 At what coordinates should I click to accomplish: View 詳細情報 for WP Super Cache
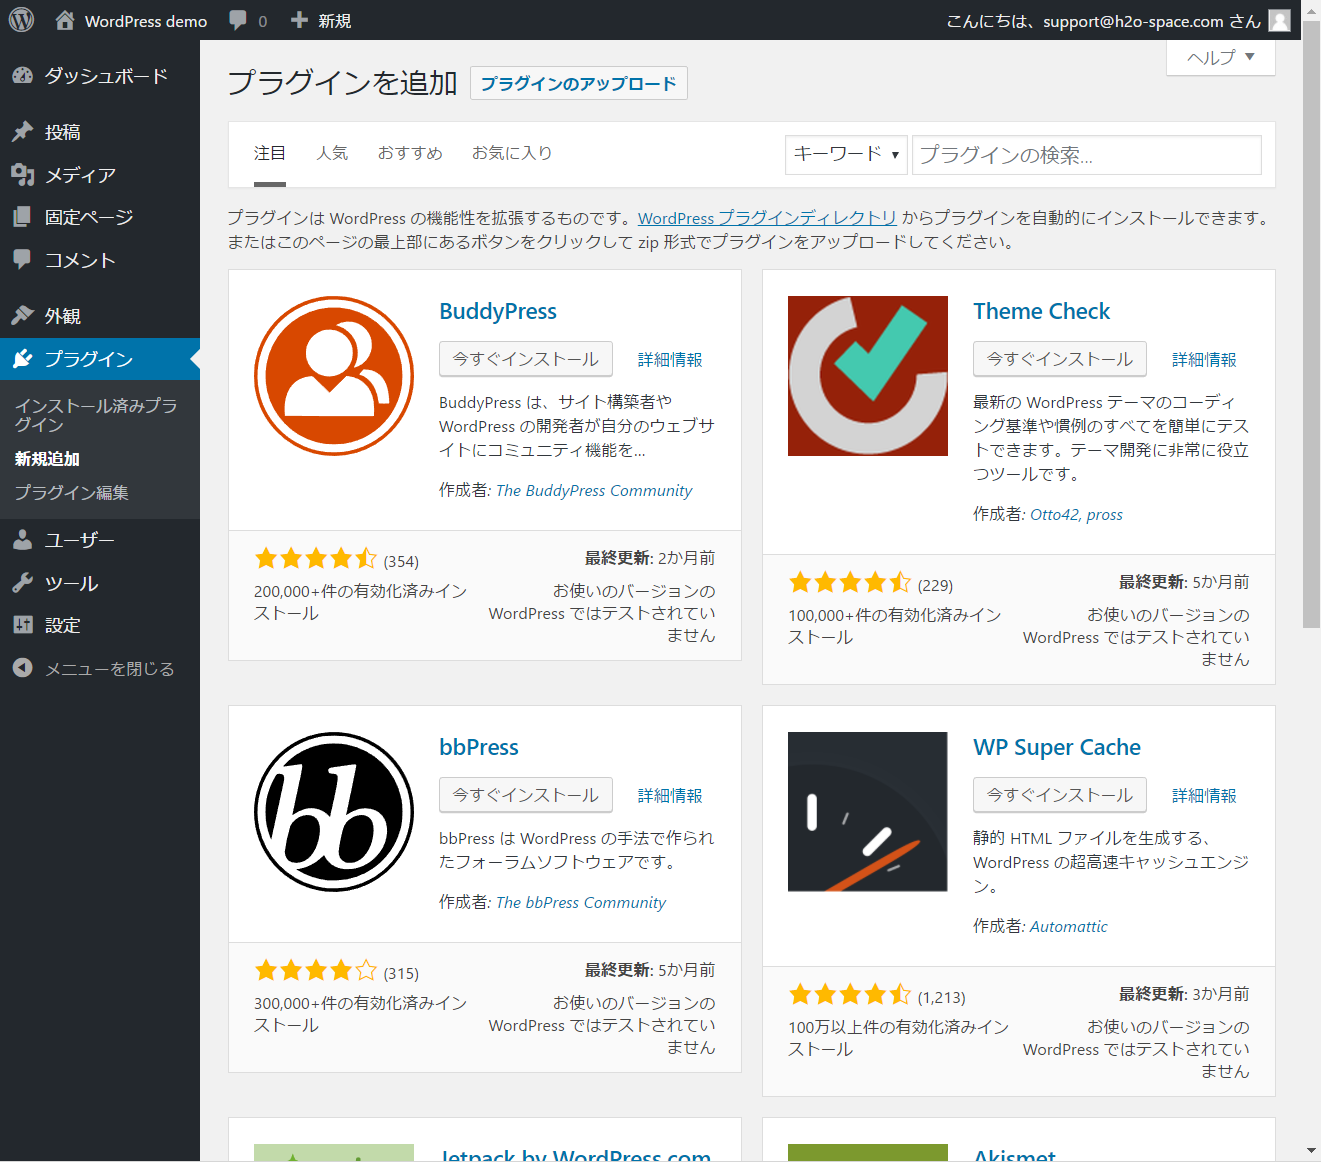1204,796
